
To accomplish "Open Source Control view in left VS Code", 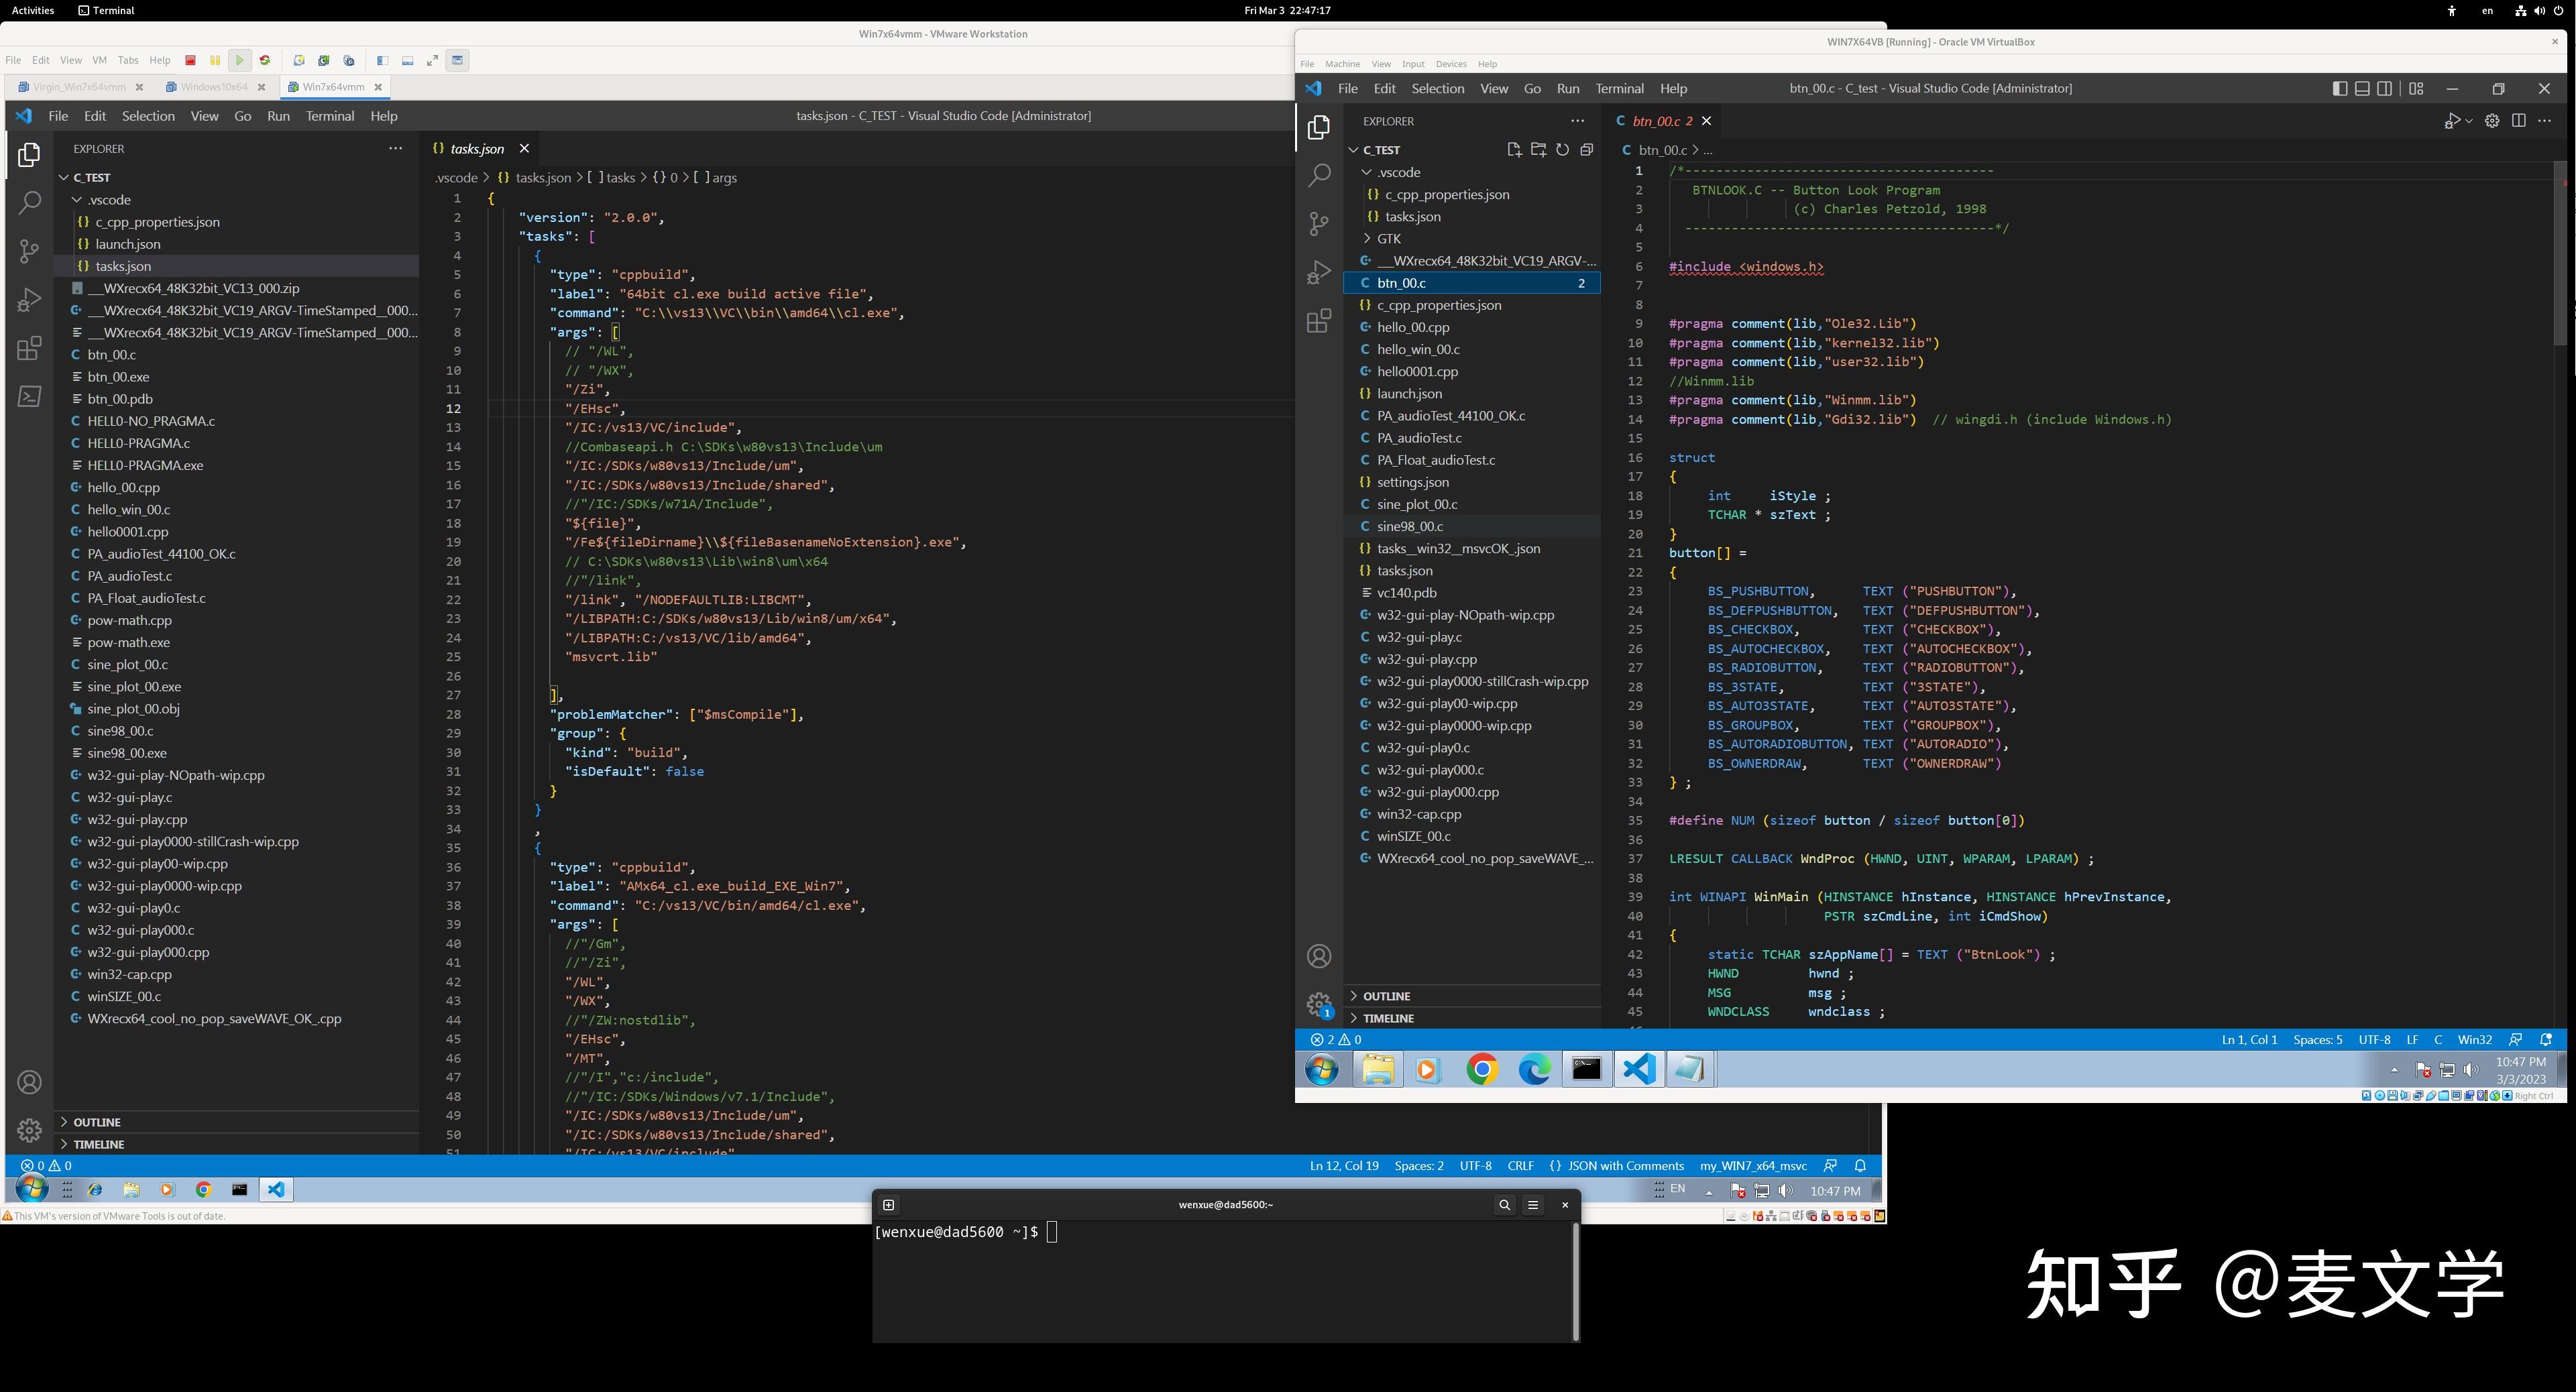I will 29,250.
